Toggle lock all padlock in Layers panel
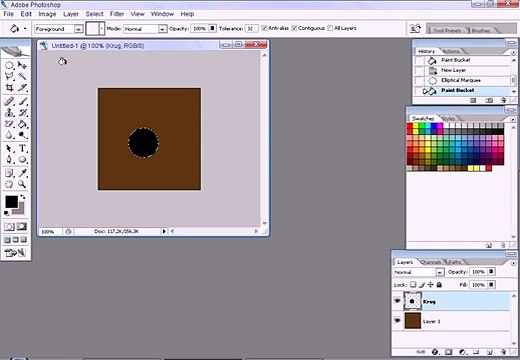 point(439,285)
